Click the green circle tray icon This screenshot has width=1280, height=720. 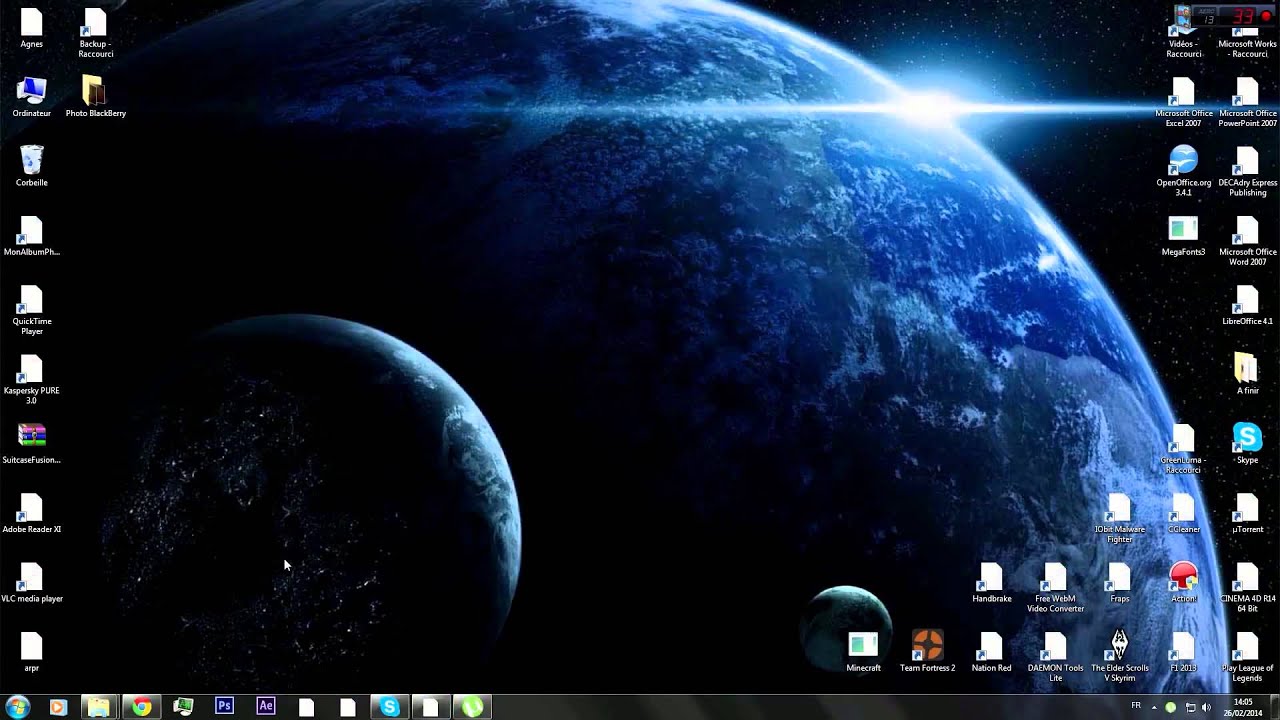1171,707
